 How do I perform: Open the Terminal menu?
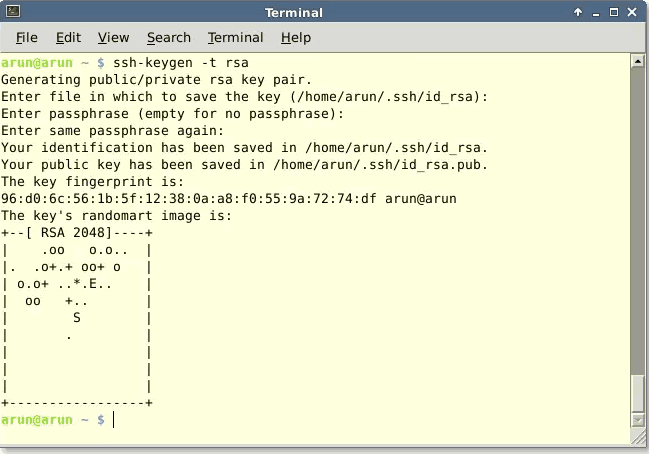(x=235, y=37)
